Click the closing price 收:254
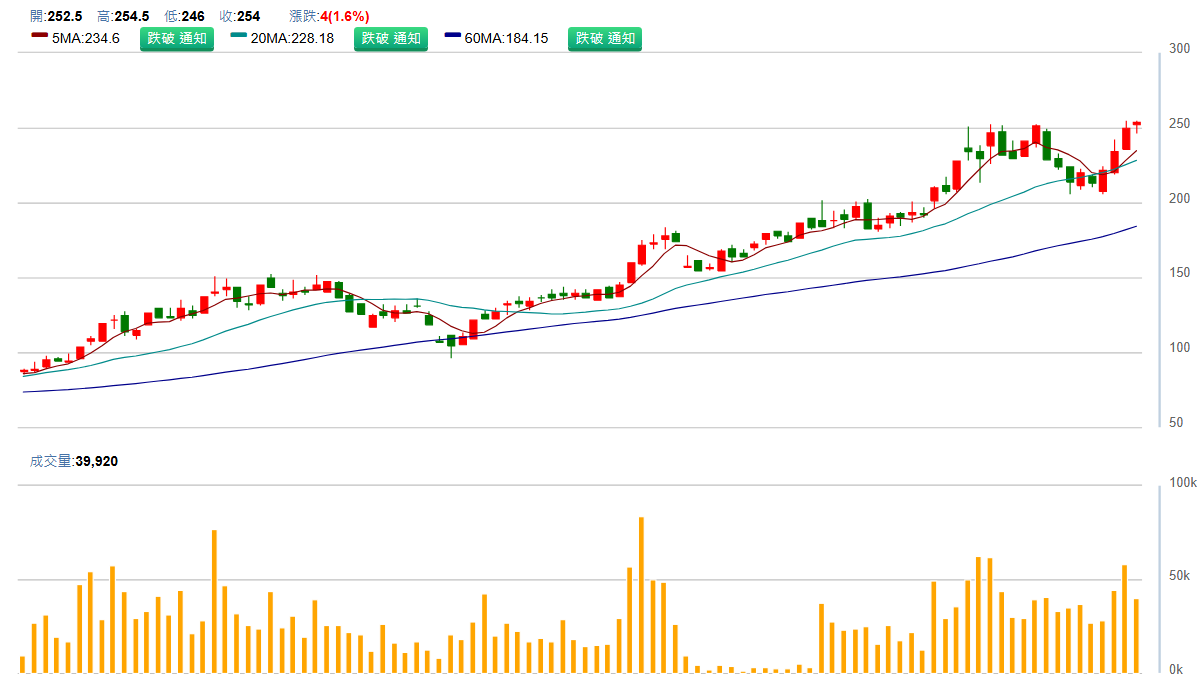The image size is (1197, 685). click(239, 16)
